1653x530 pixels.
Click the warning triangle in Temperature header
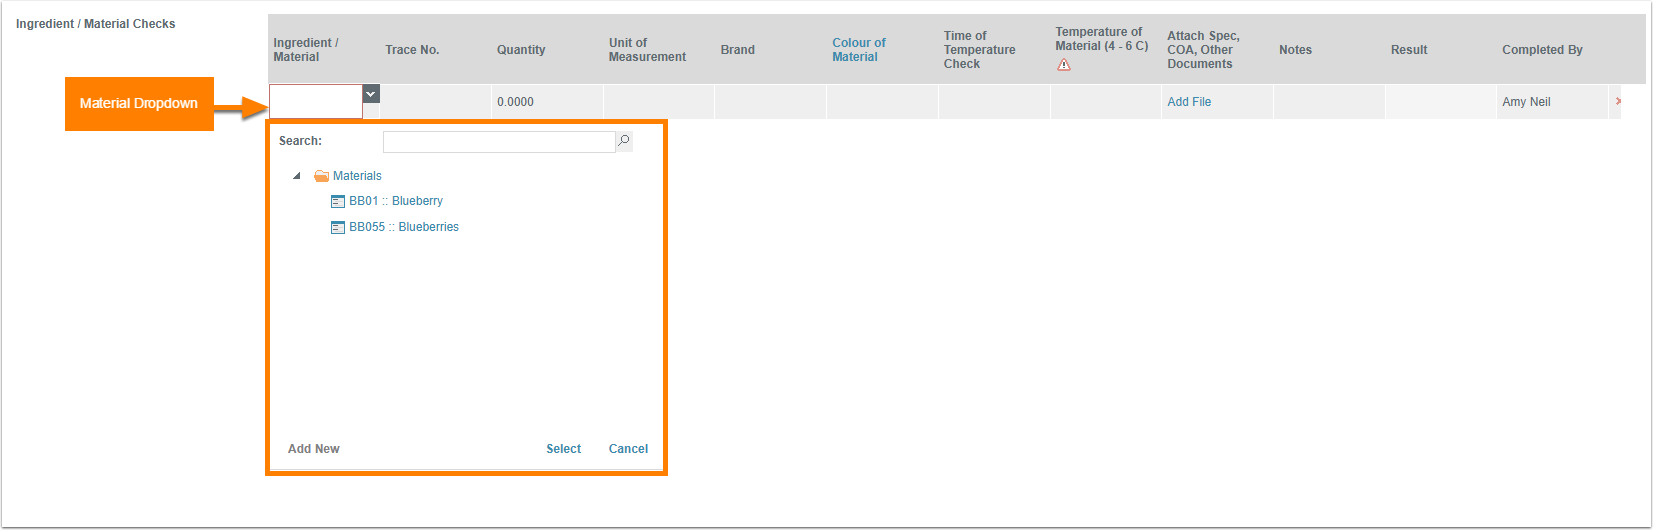[x=1064, y=65]
